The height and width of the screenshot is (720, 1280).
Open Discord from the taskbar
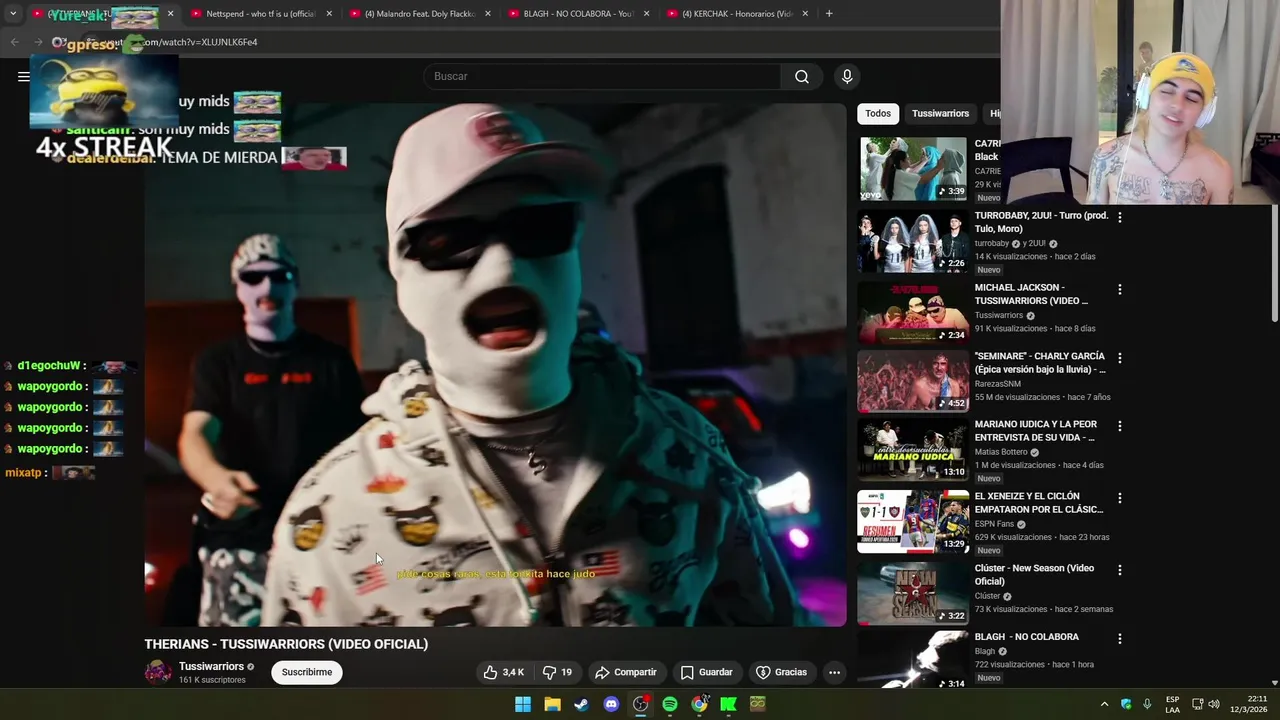pos(611,704)
